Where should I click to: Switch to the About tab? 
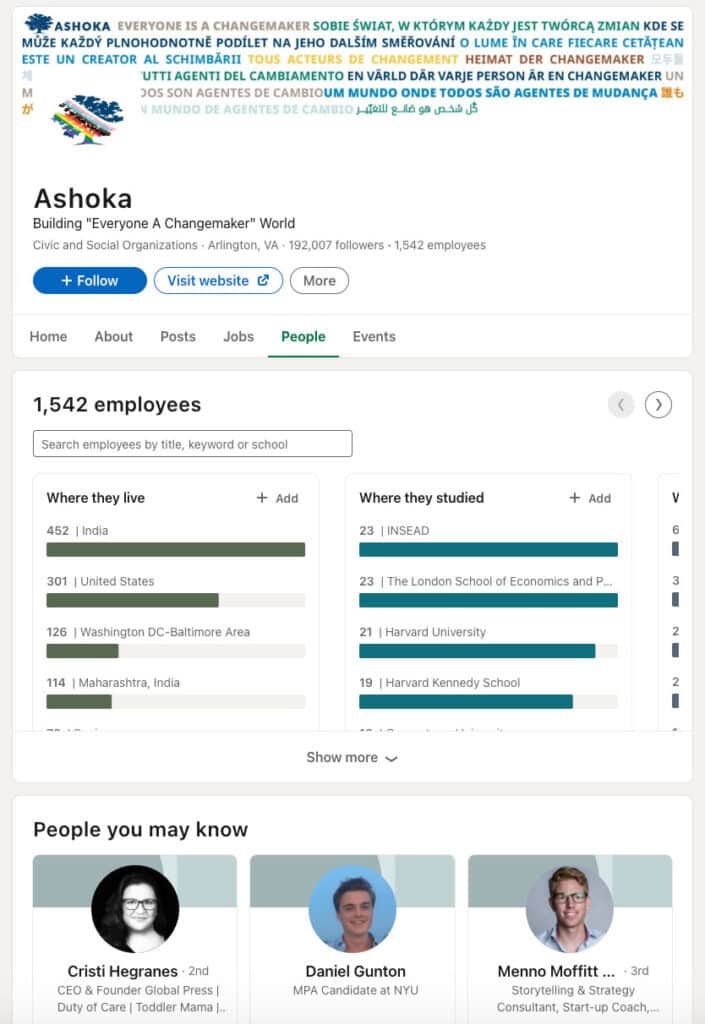[114, 336]
